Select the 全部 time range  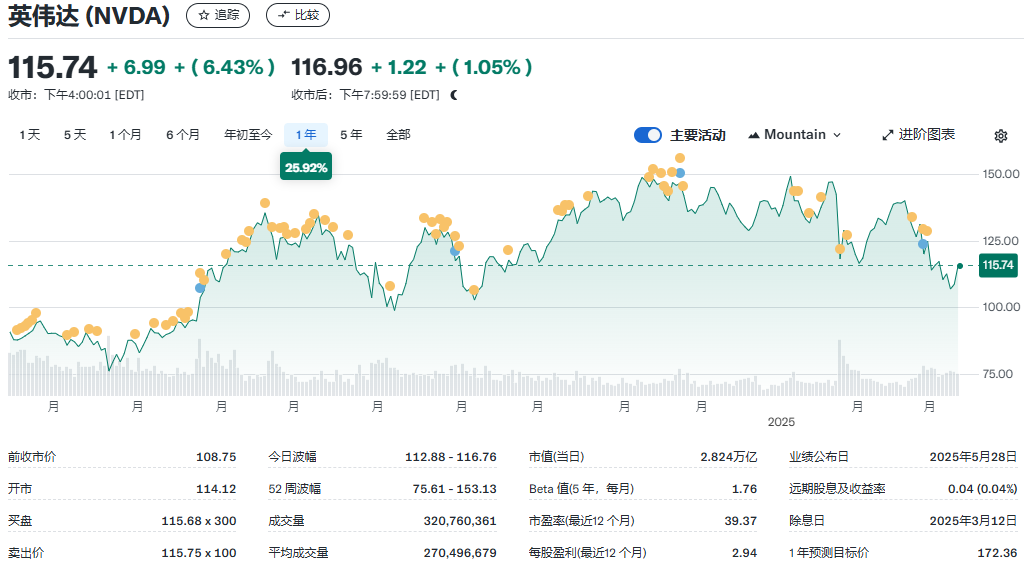398,135
